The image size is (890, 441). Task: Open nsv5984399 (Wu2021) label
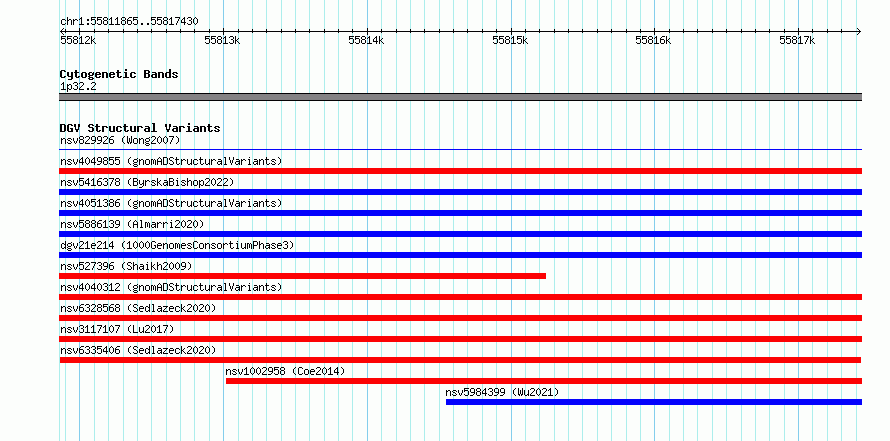click(502, 392)
